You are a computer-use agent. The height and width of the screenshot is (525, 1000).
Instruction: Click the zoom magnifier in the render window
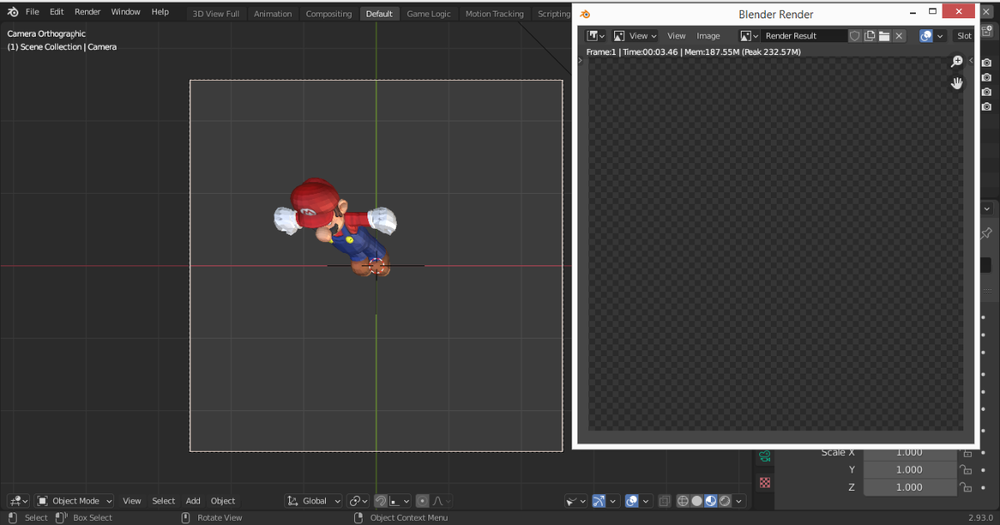coord(956,62)
